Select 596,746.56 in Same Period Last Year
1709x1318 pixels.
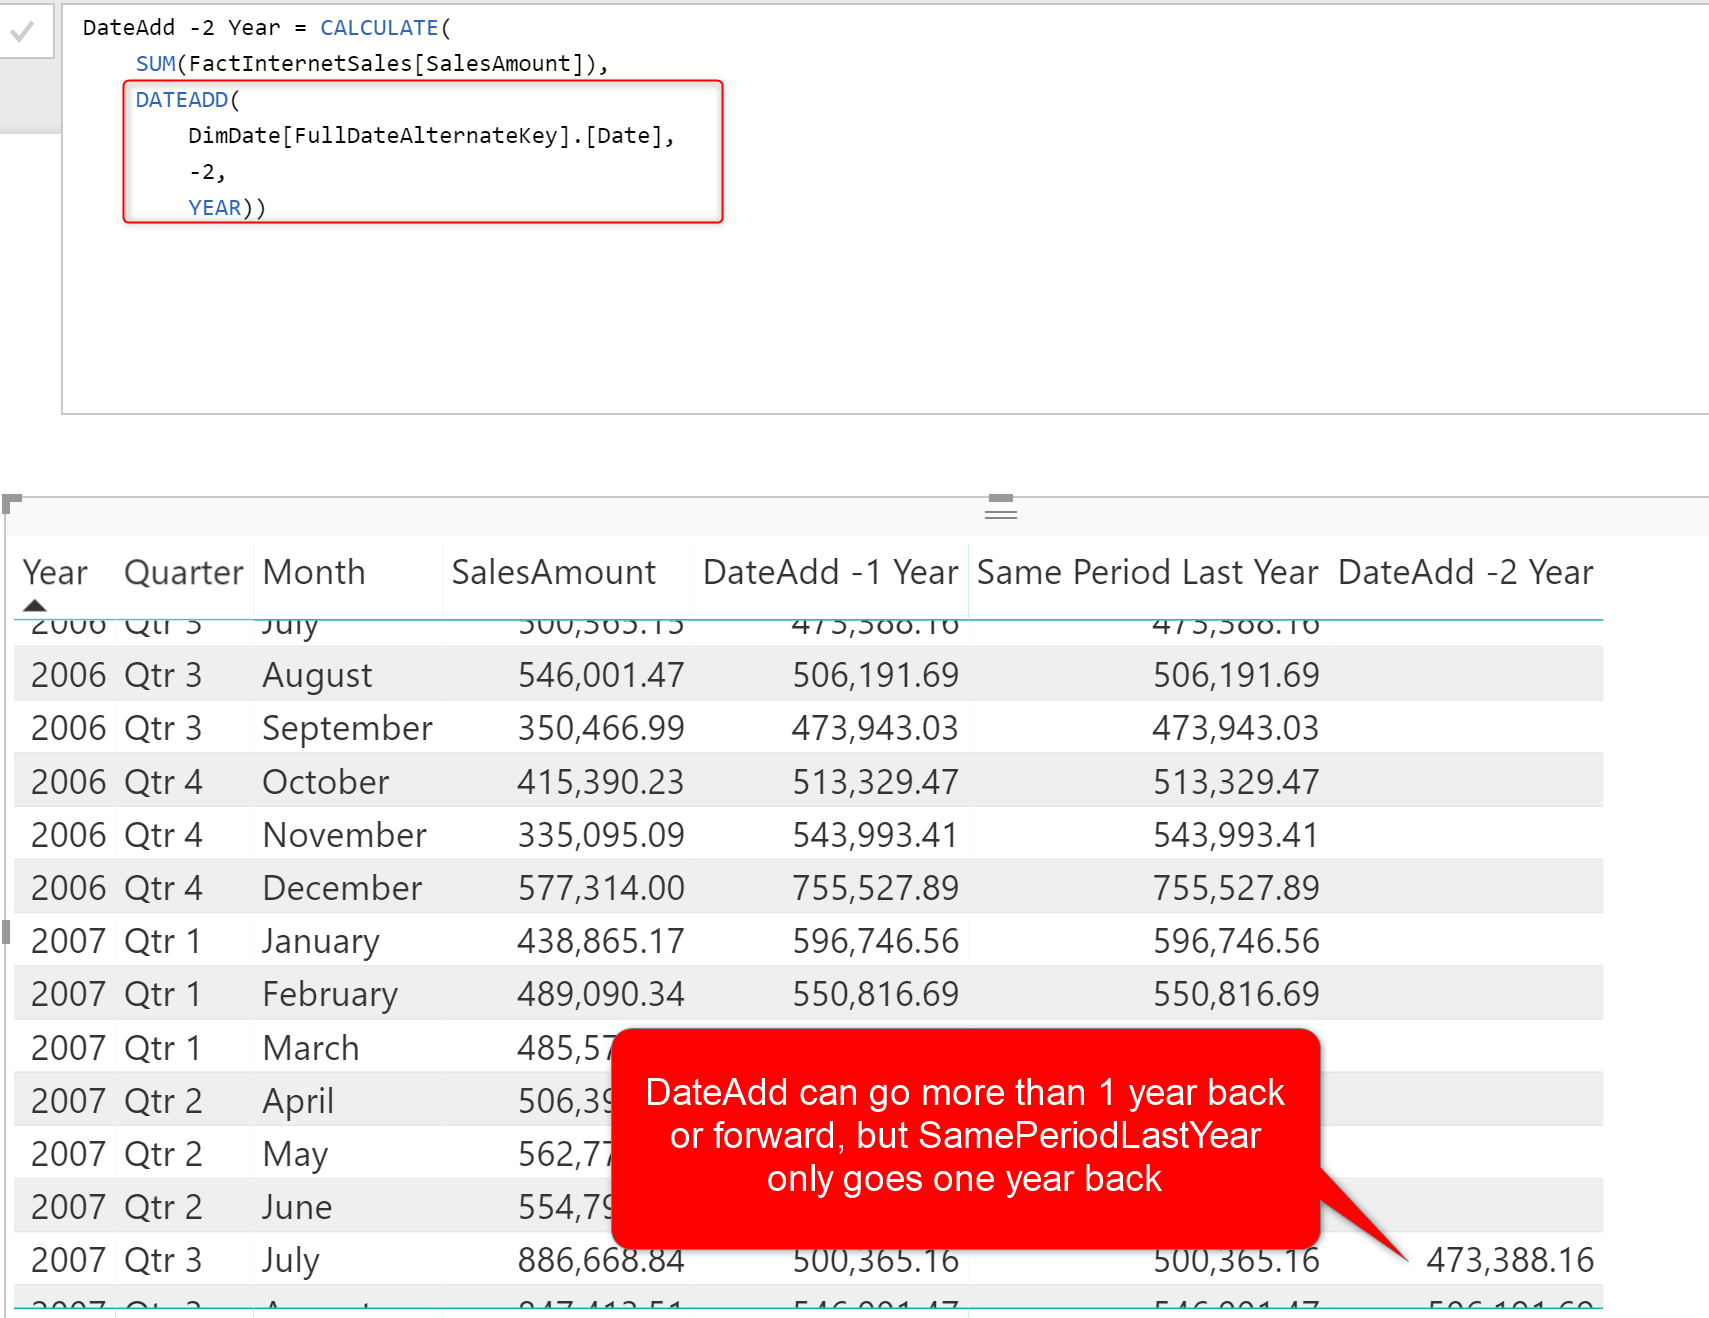(x=1236, y=941)
